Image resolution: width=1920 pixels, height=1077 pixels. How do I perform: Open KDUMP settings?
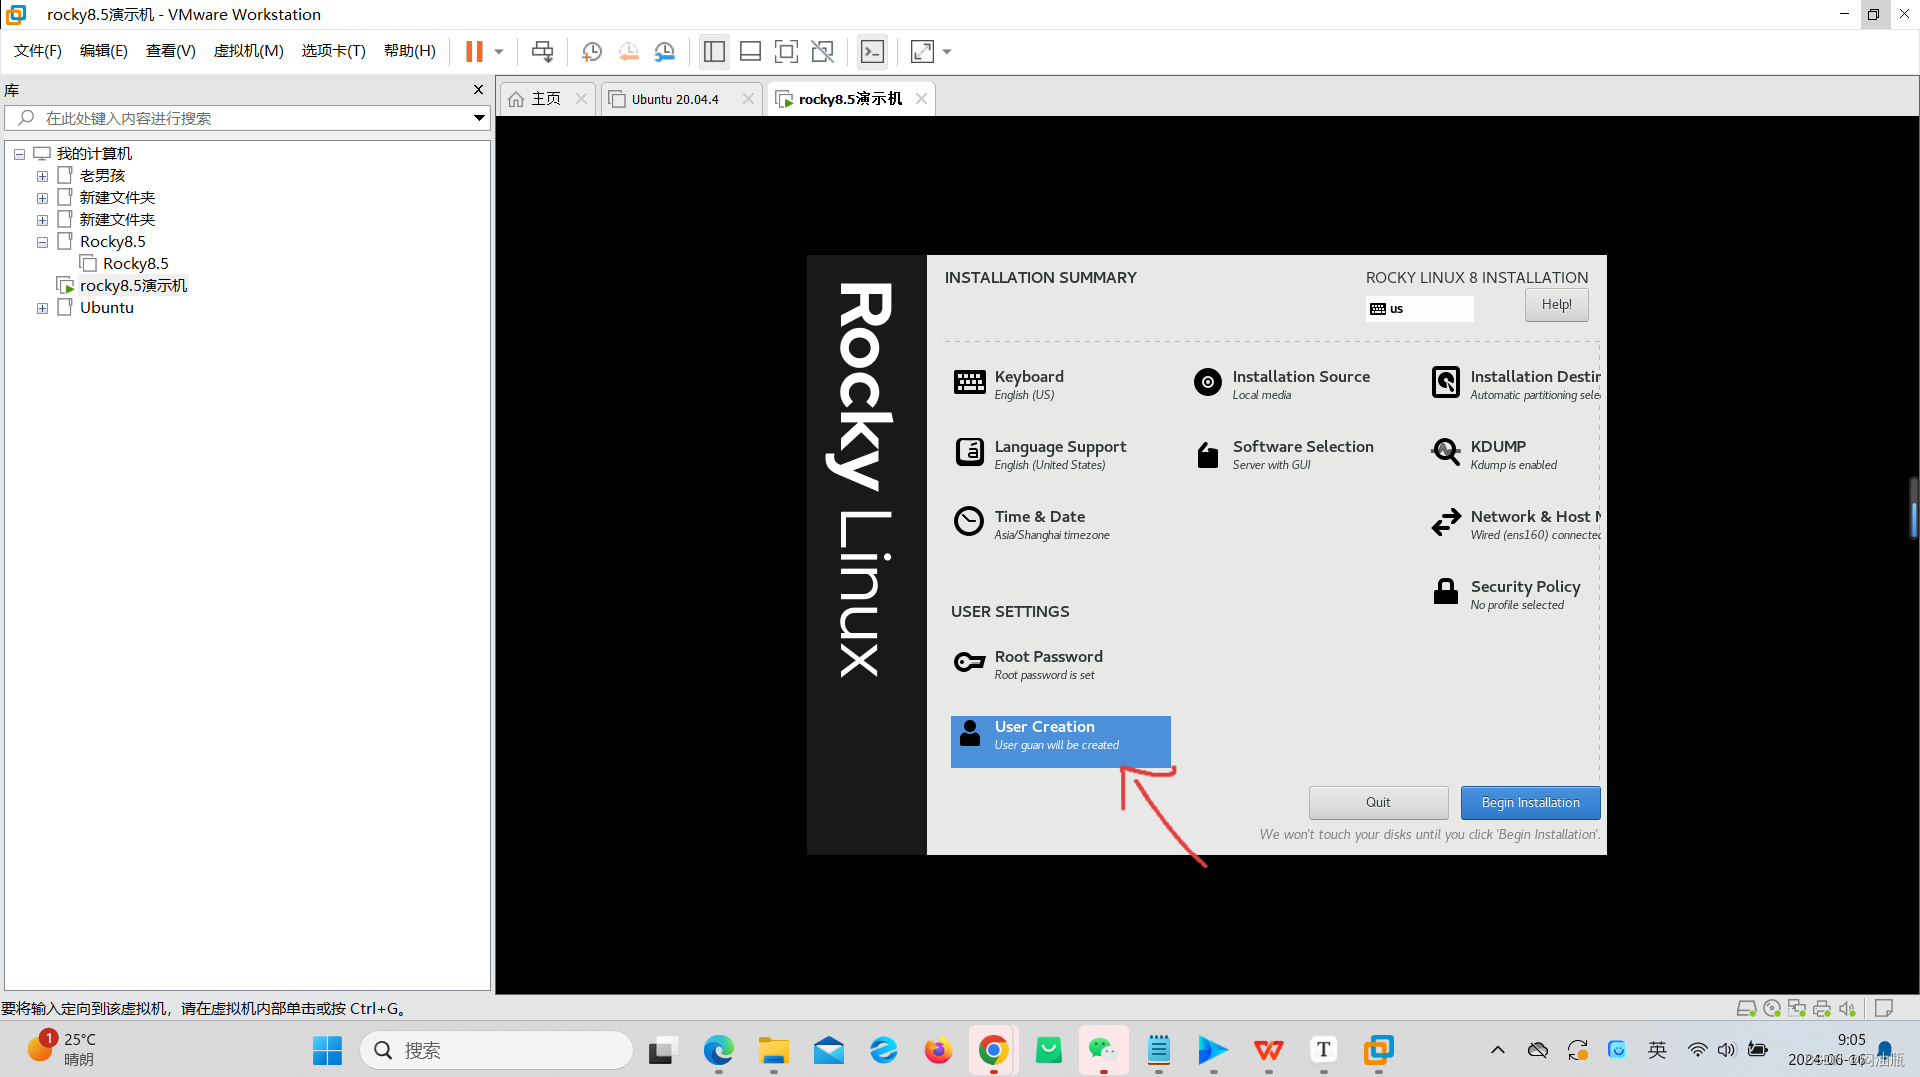[1494, 454]
